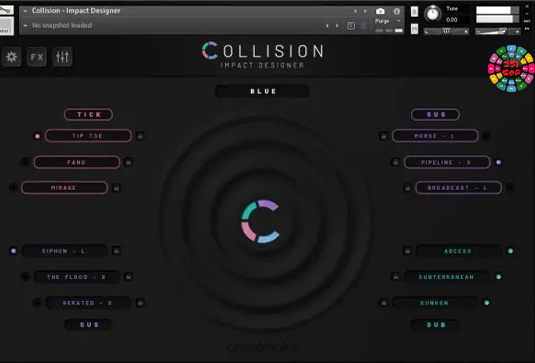This screenshot has width=535, height=363.
Task: Enable the FANG radio dot
Action: tap(25, 162)
